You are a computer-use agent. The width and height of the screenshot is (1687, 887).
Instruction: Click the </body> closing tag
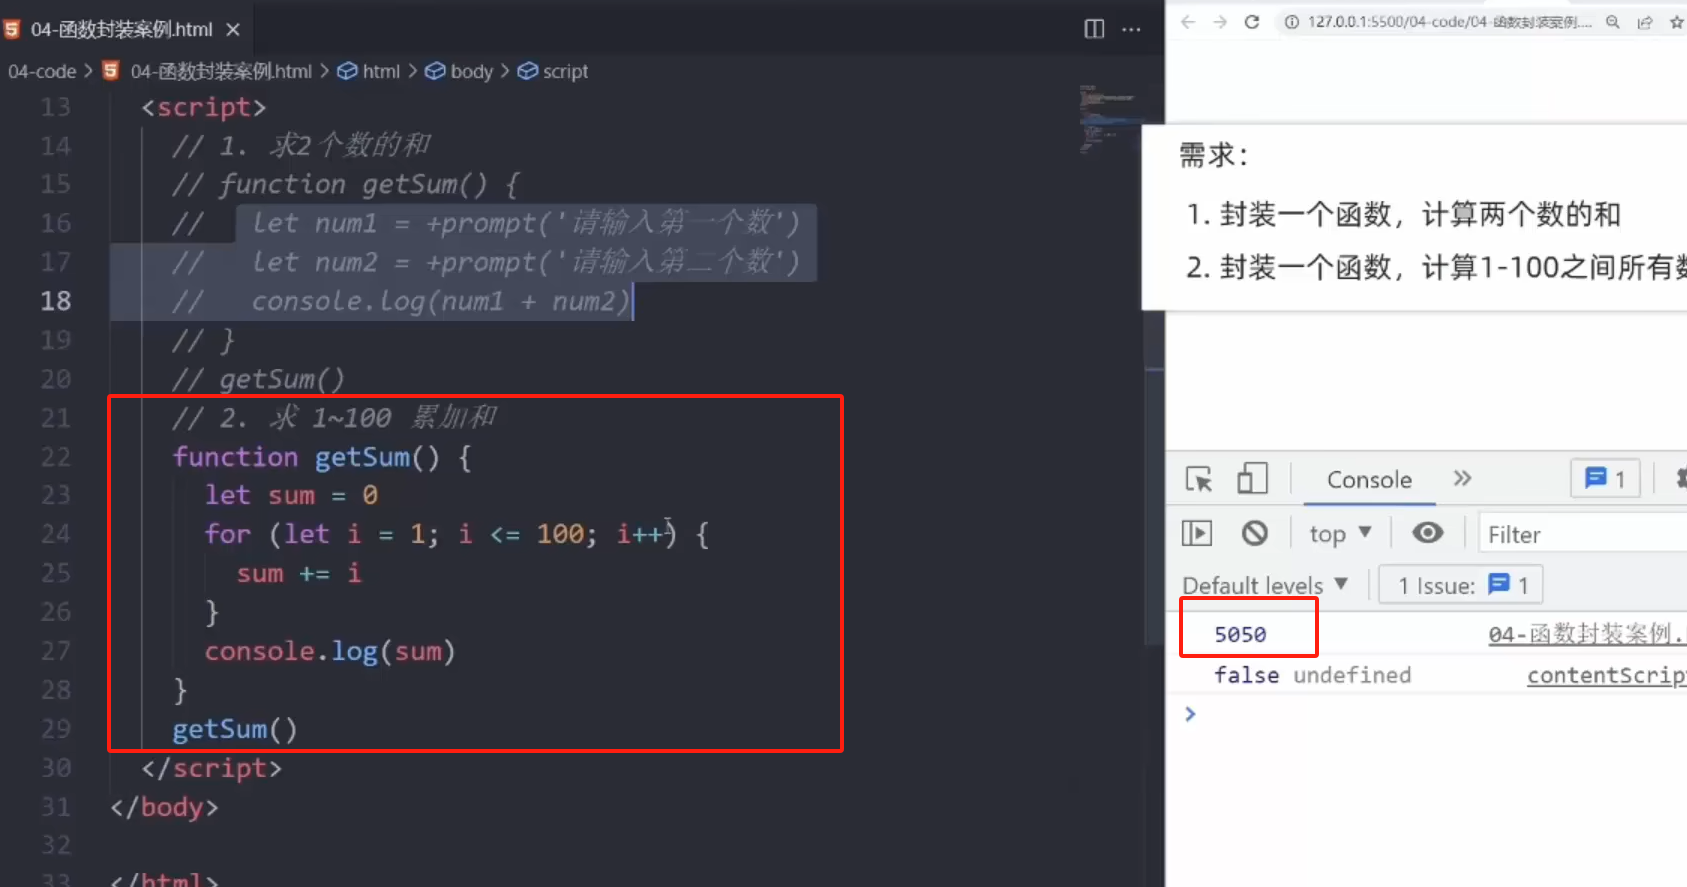tap(164, 807)
